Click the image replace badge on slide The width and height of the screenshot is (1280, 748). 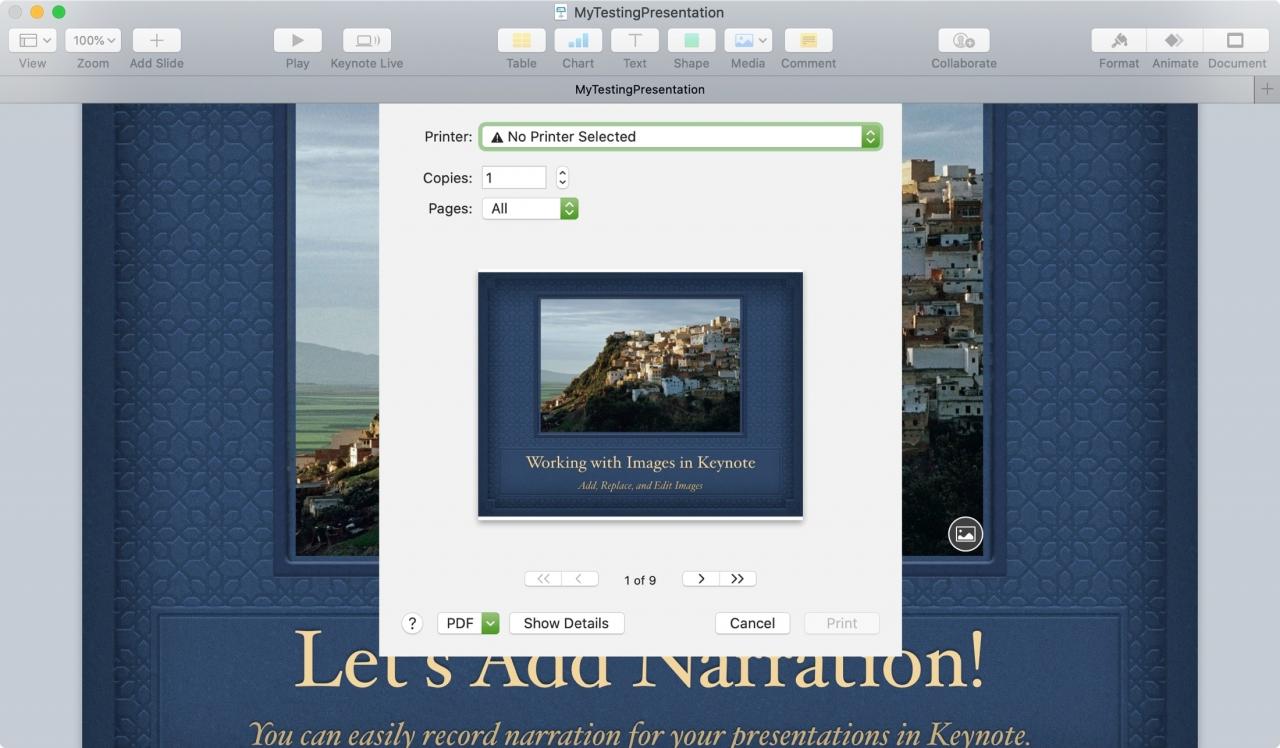[965, 534]
